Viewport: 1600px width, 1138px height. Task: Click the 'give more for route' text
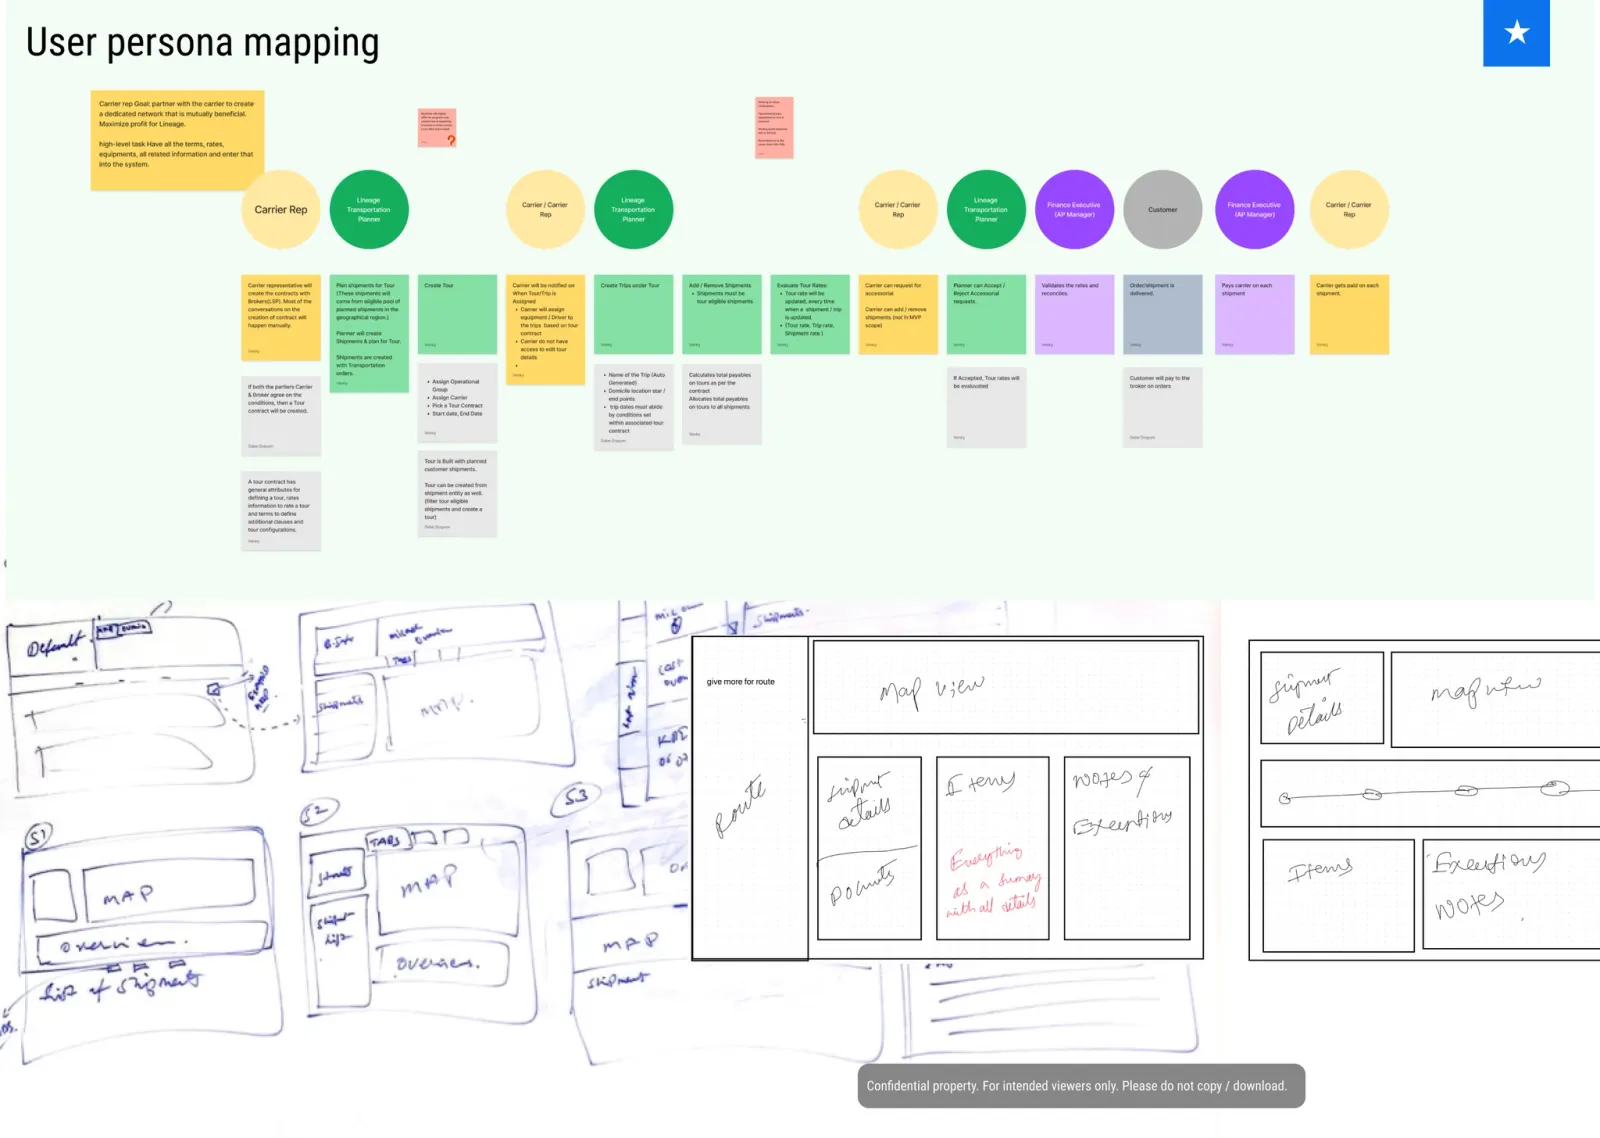point(740,682)
